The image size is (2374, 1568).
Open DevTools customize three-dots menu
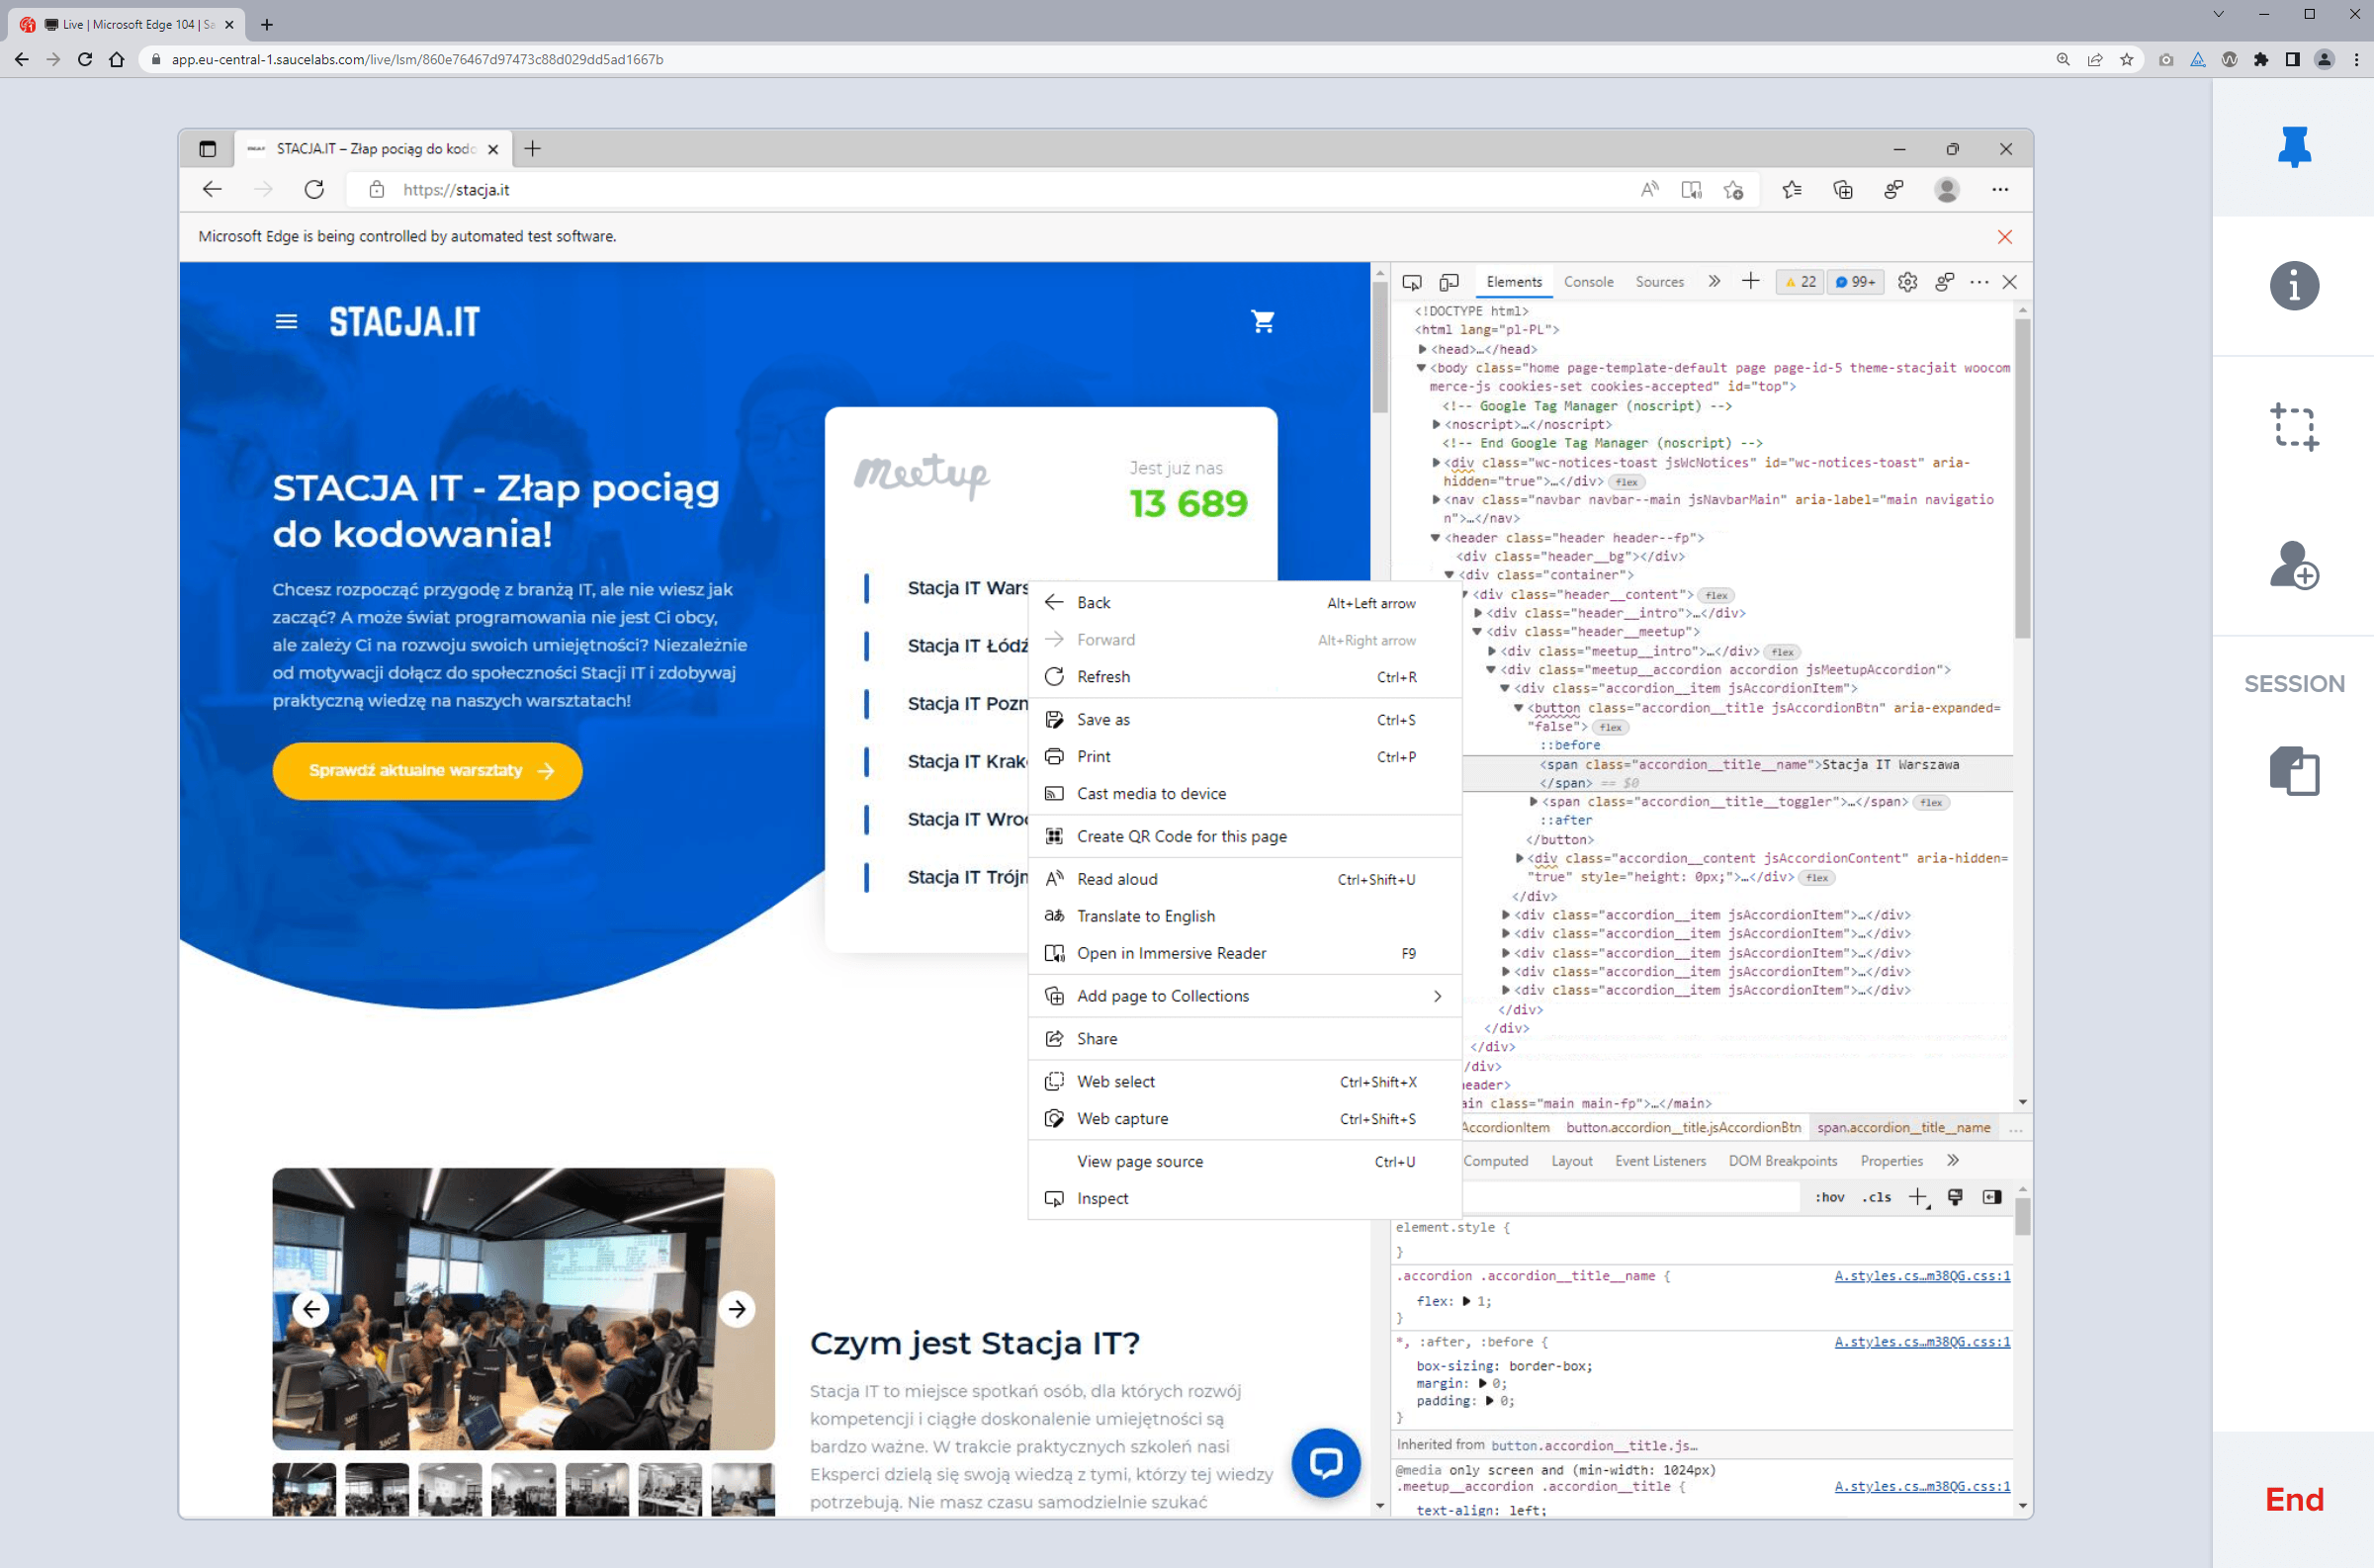pos(1979,282)
